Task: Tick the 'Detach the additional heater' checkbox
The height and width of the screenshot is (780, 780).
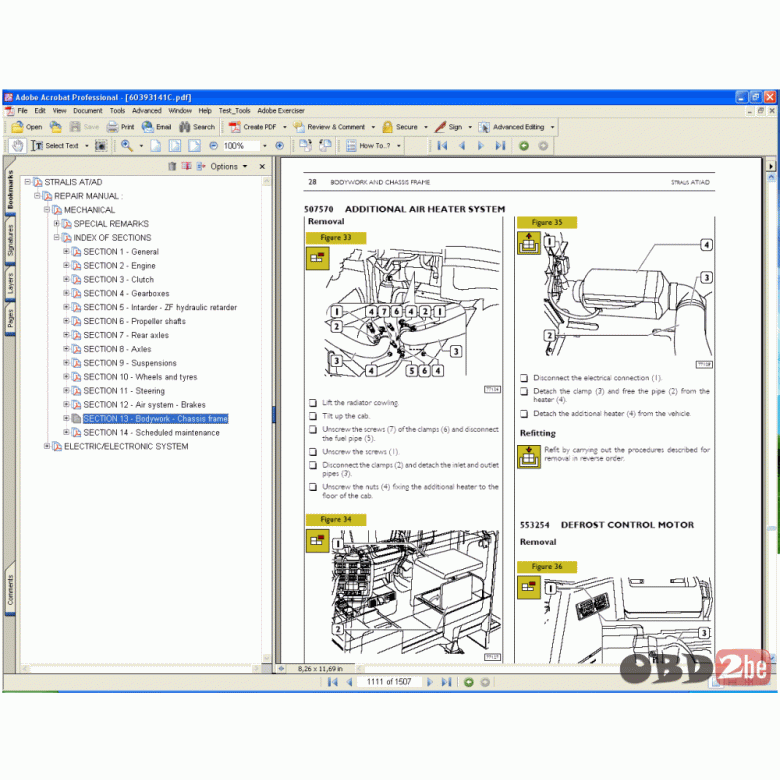Action: tap(524, 414)
